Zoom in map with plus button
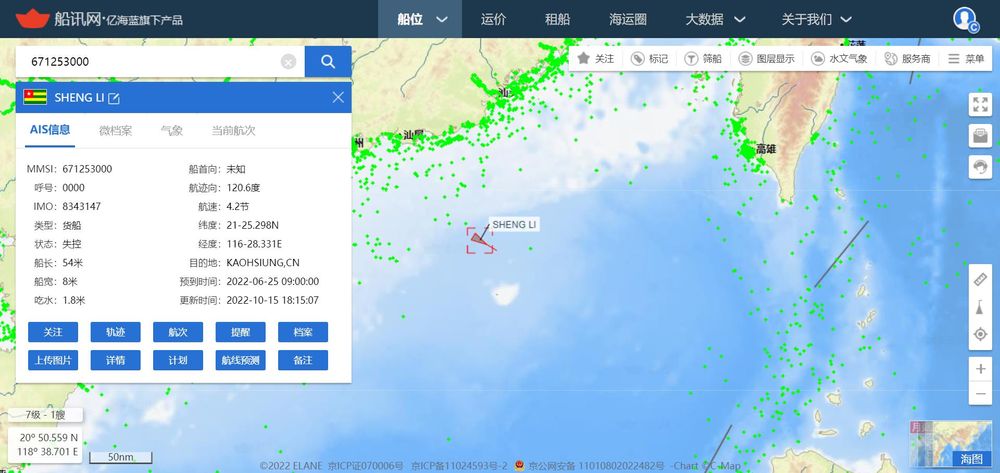1000x473 pixels. tap(980, 369)
